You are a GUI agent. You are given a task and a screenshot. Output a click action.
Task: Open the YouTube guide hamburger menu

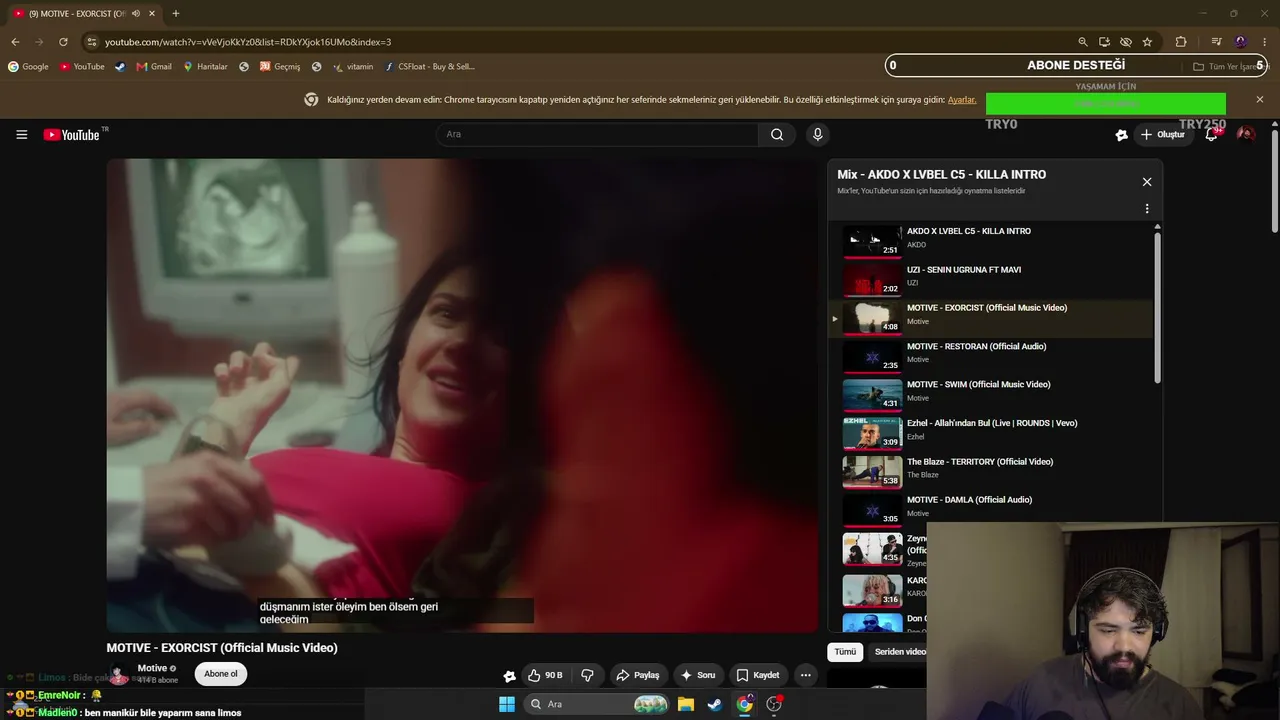[21, 135]
